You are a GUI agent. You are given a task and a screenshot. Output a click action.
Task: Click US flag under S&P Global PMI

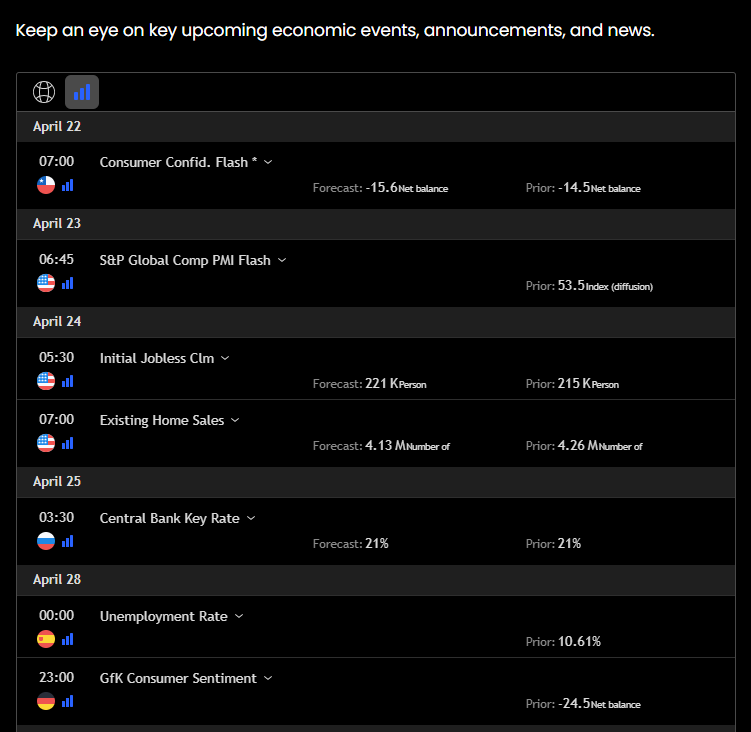coord(46,283)
